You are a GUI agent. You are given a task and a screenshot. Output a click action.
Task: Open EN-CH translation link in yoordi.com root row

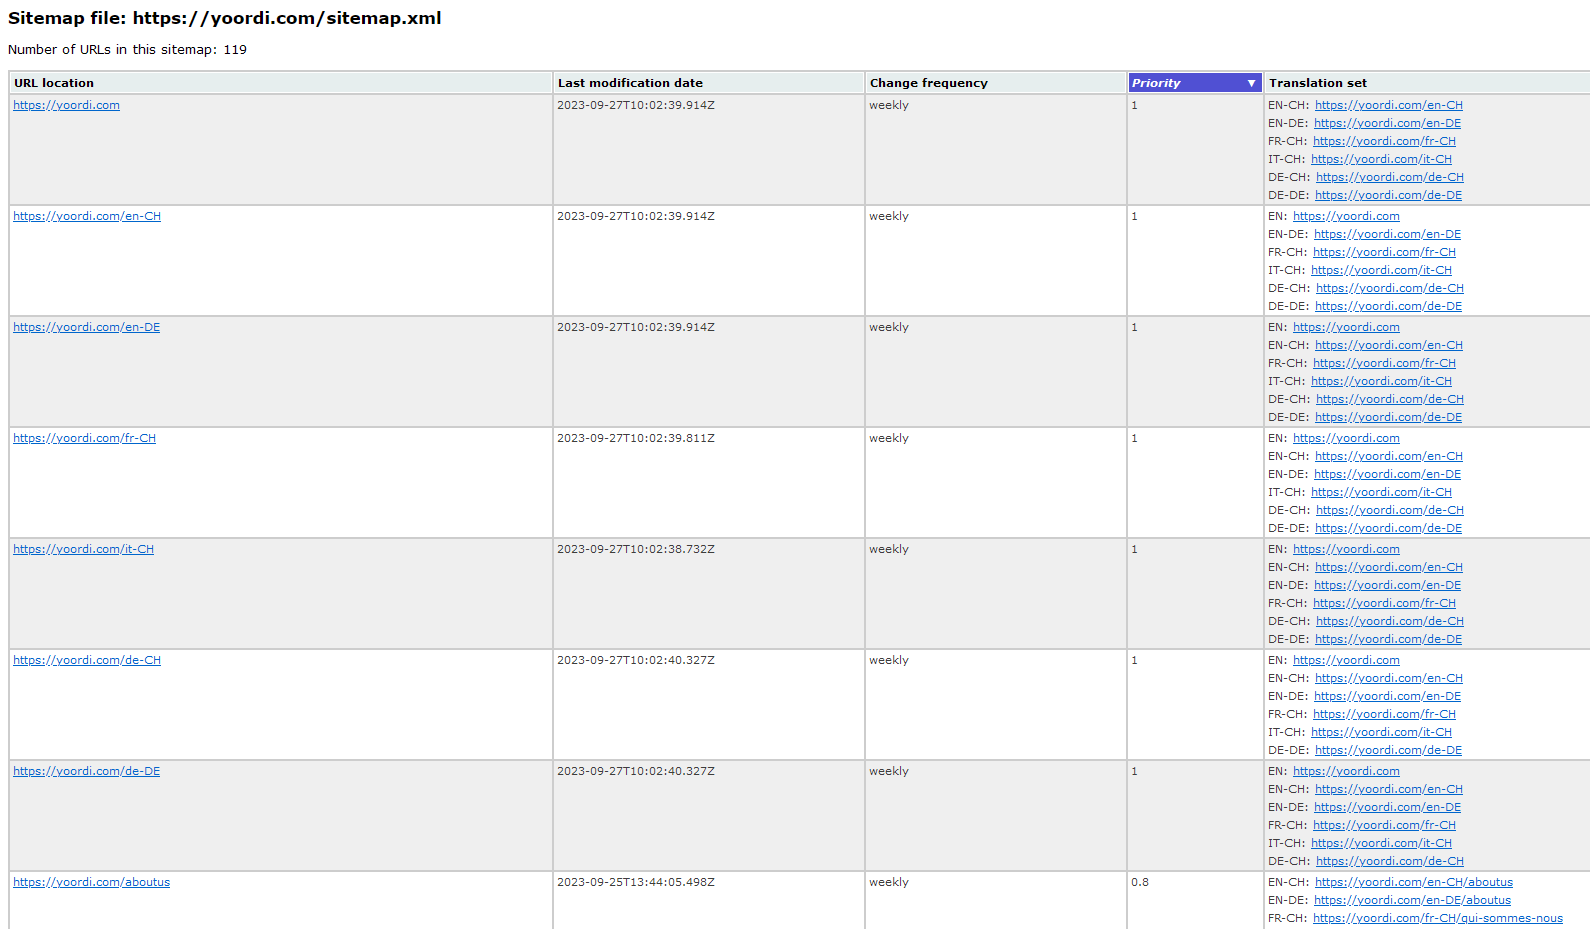[1388, 105]
